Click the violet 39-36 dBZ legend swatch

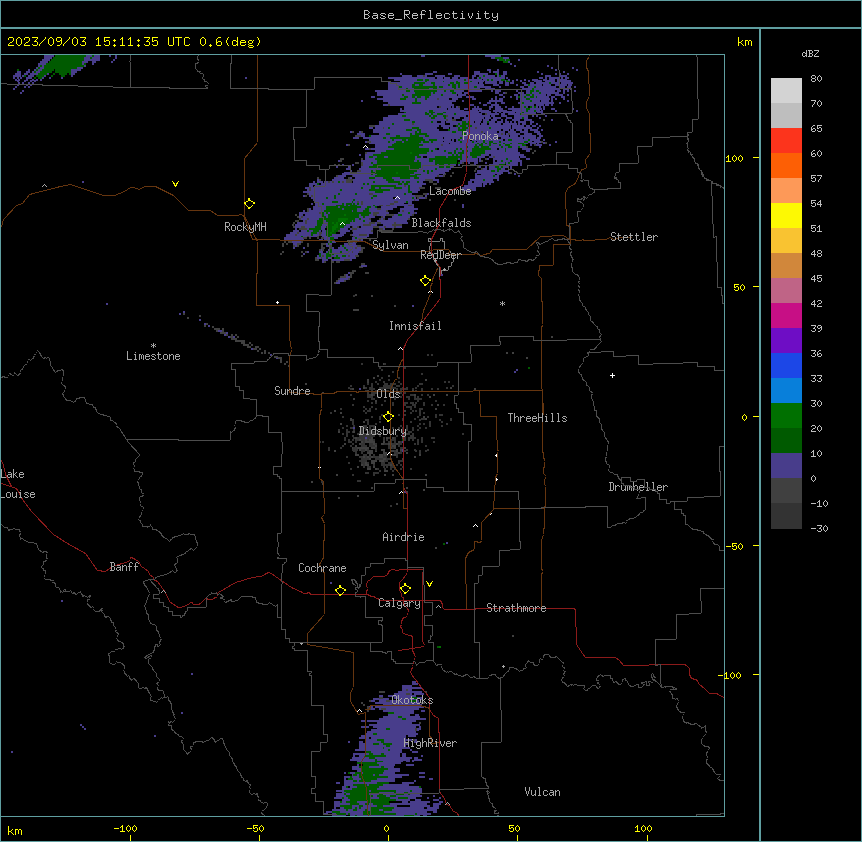click(x=786, y=341)
